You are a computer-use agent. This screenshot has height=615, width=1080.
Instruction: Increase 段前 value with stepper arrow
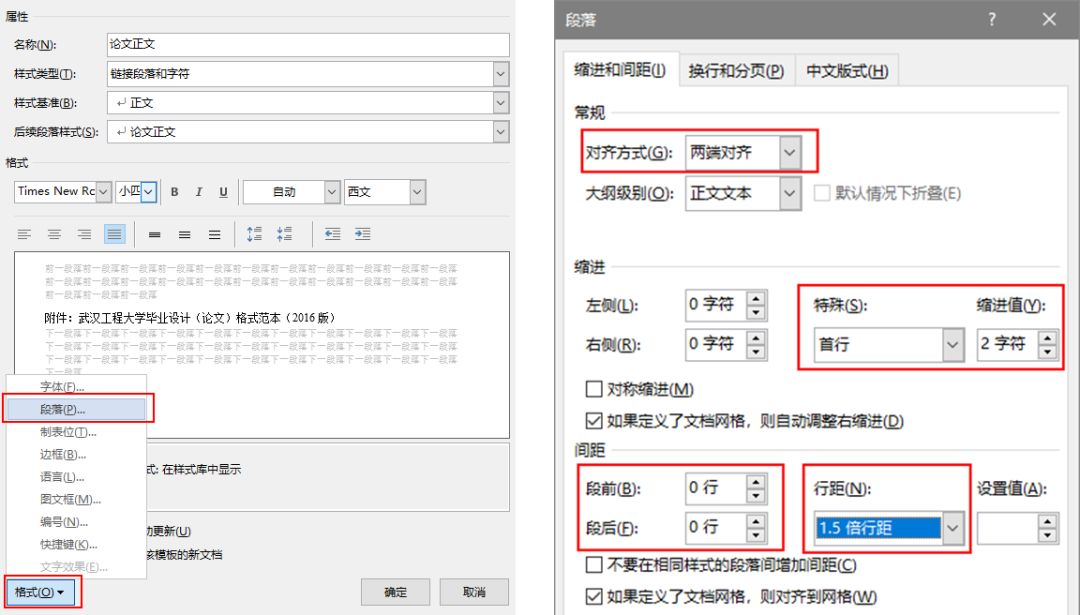(x=756, y=480)
